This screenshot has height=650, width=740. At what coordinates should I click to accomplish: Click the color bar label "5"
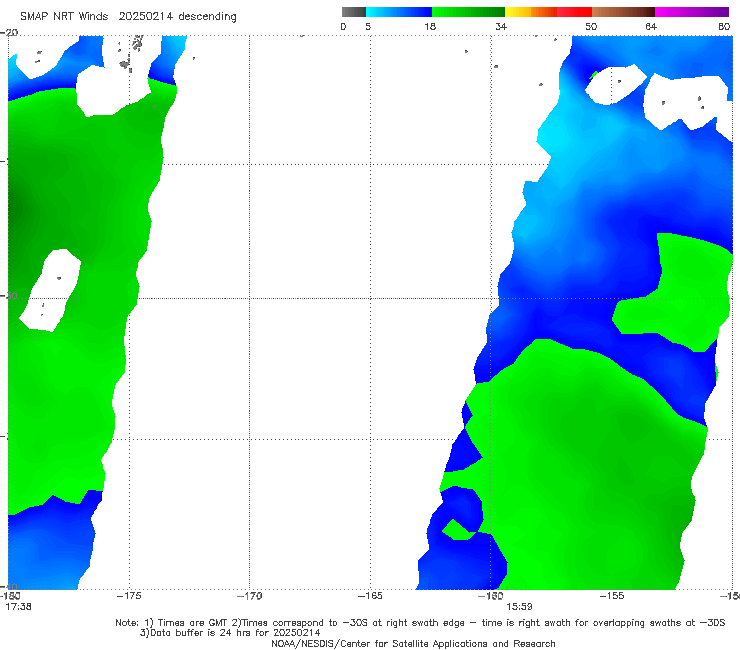coord(368,26)
